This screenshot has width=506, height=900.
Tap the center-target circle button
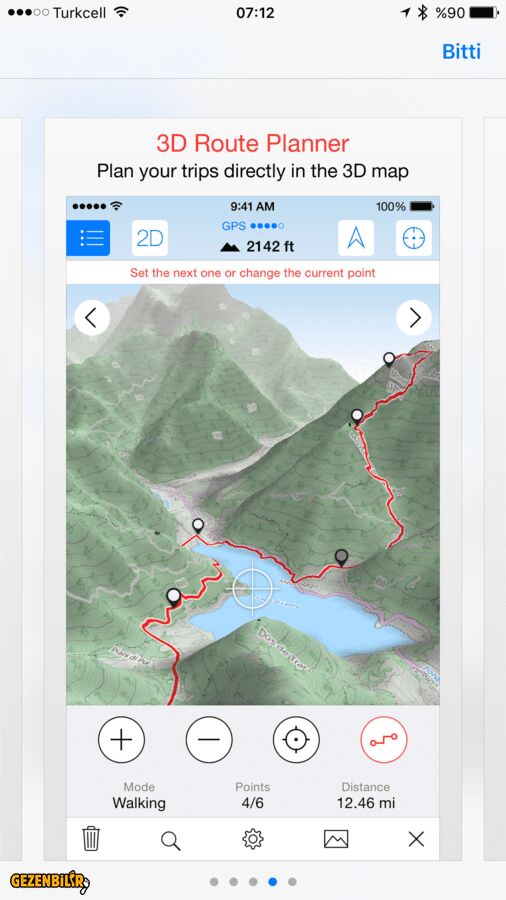pyautogui.click(x=296, y=740)
